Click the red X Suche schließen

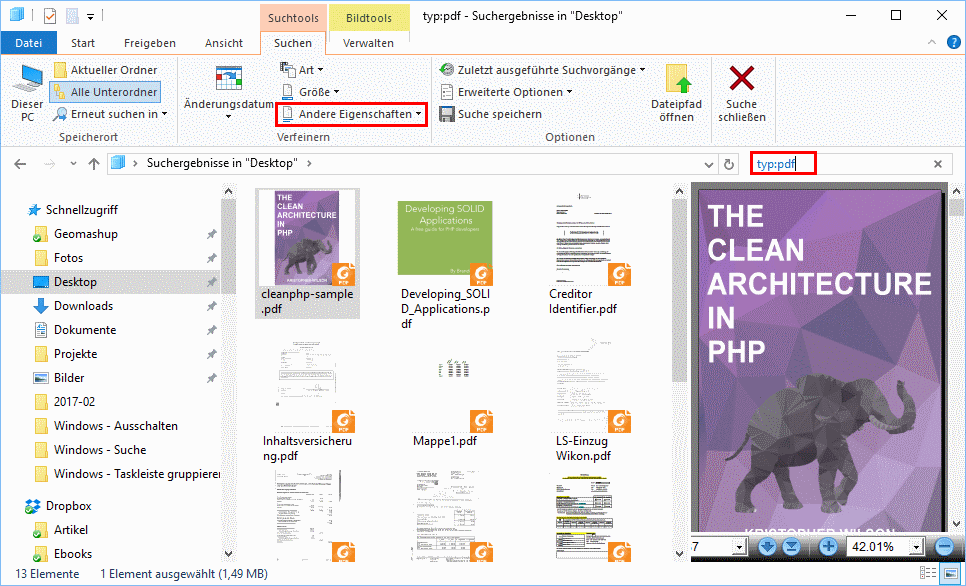pyautogui.click(x=742, y=94)
